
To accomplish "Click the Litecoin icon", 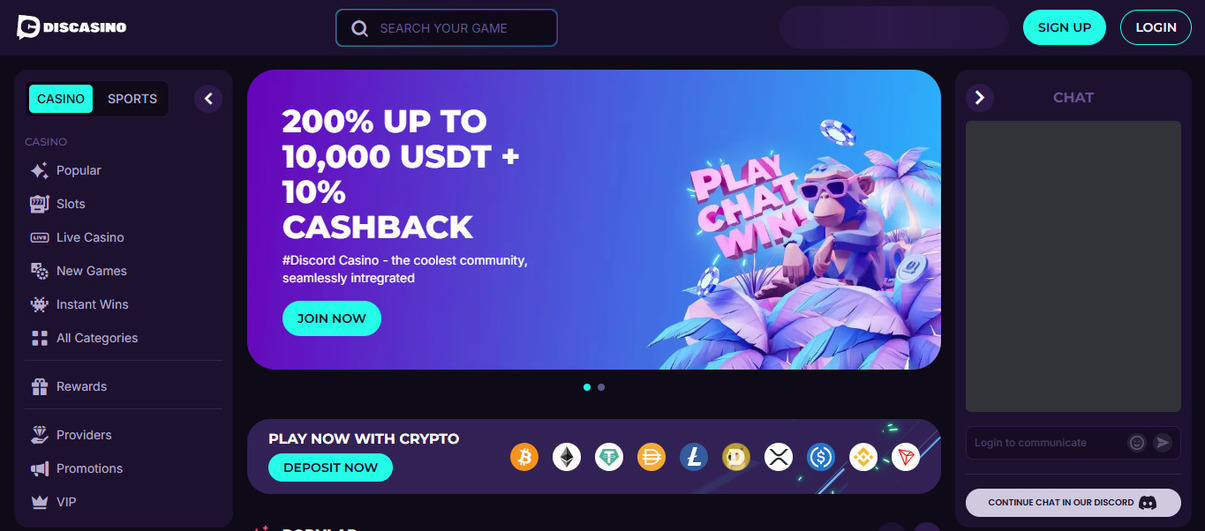I will pyautogui.click(x=694, y=457).
